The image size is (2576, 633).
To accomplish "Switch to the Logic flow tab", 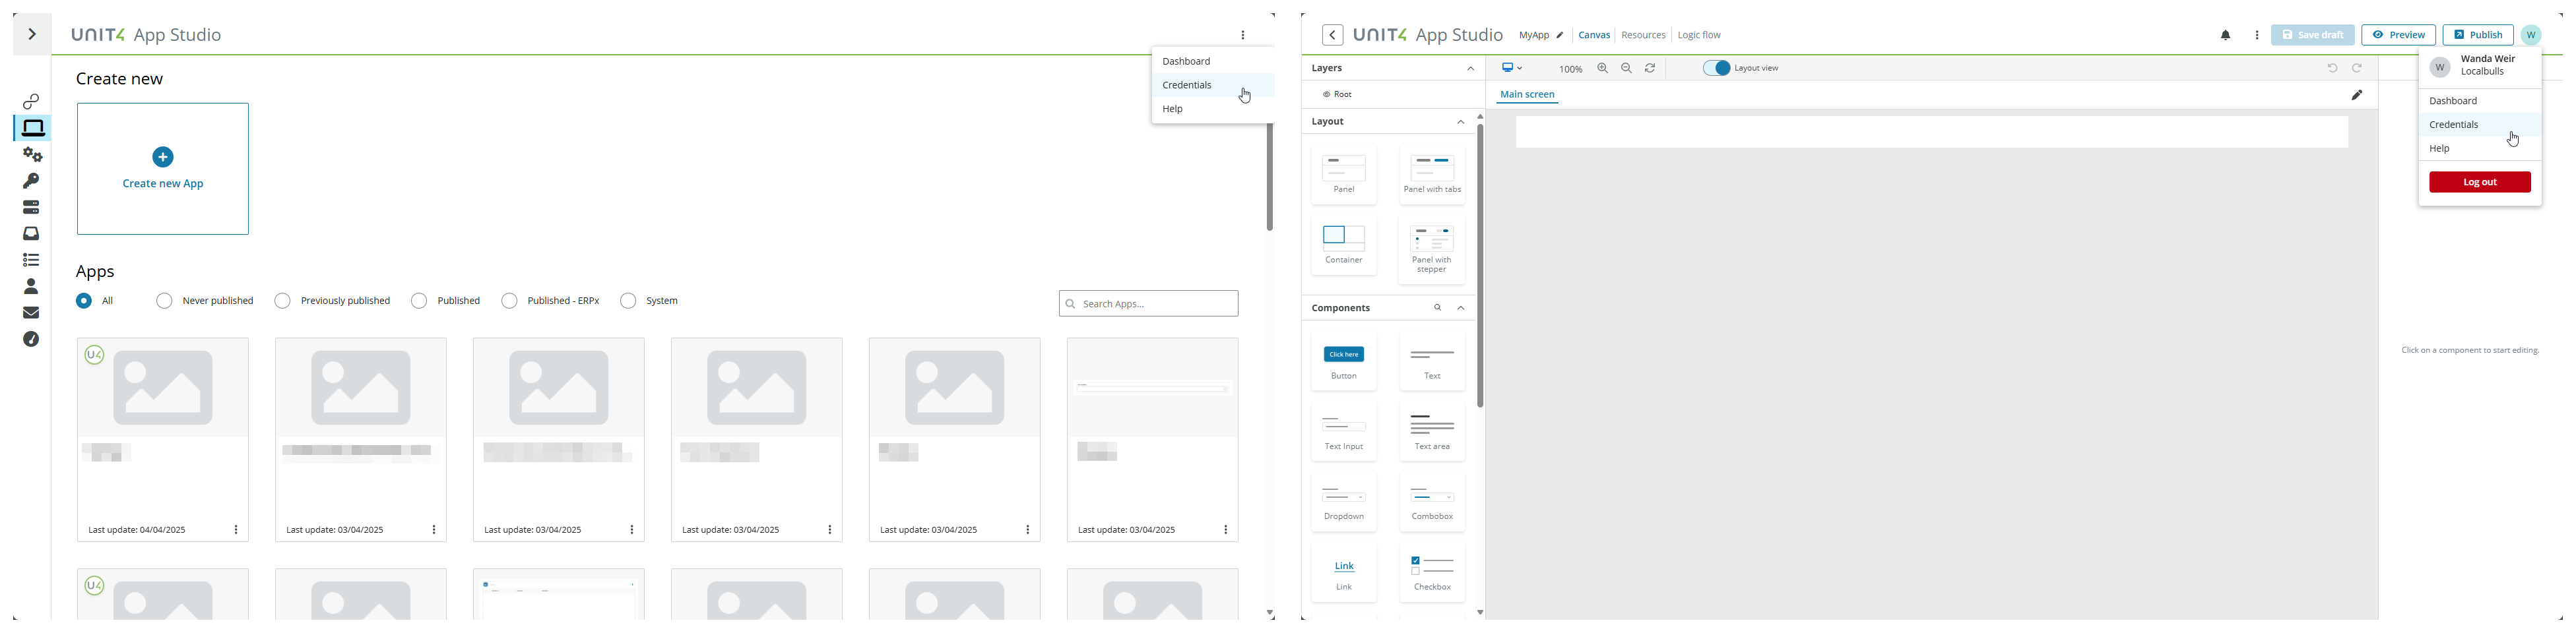I will click(x=1699, y=35).
